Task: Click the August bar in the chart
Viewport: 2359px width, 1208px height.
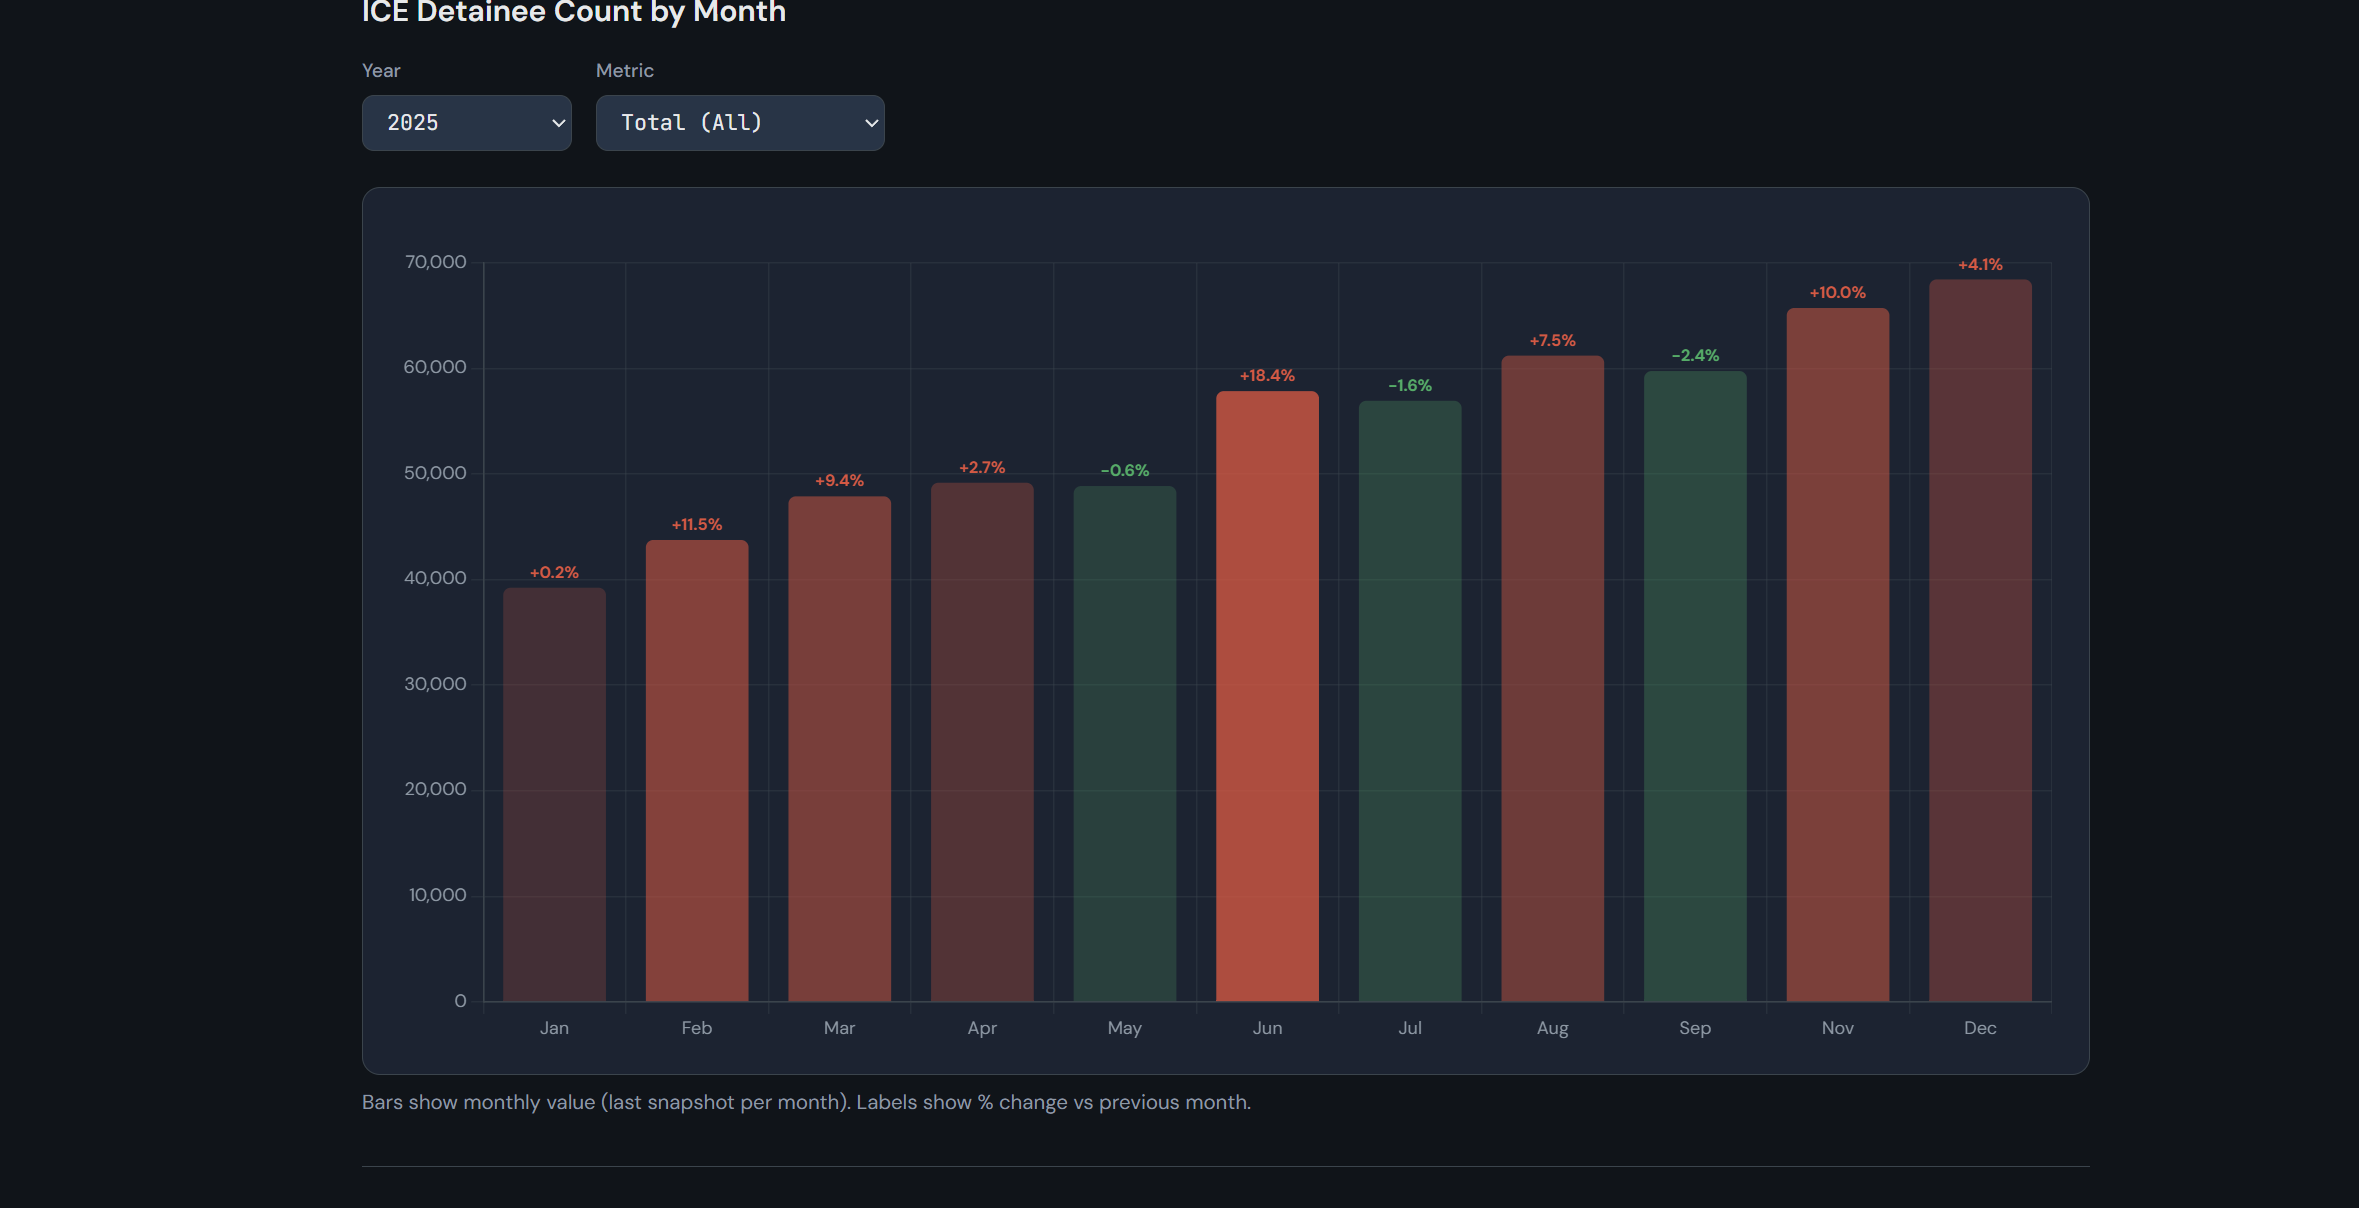Action: [x=1552, y=678]
